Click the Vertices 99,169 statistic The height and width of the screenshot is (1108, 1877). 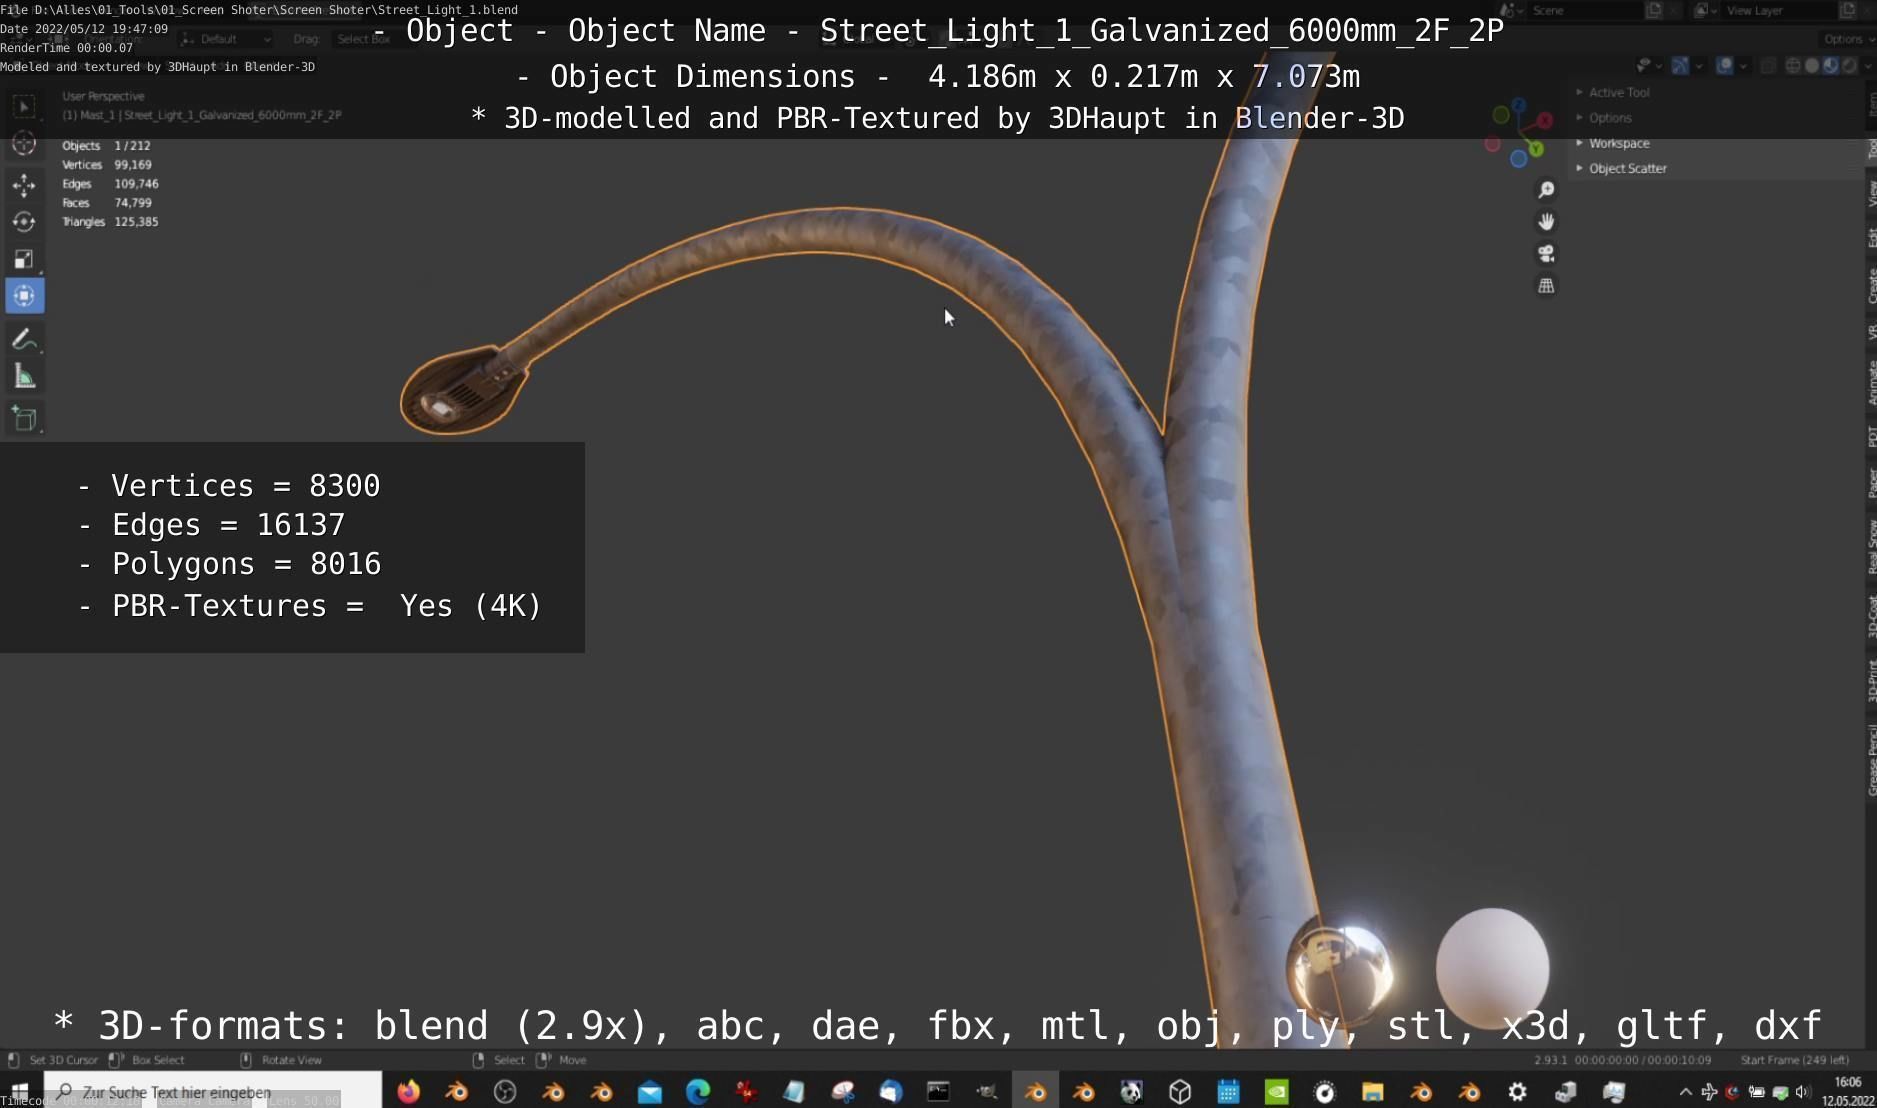click(107, 165)
